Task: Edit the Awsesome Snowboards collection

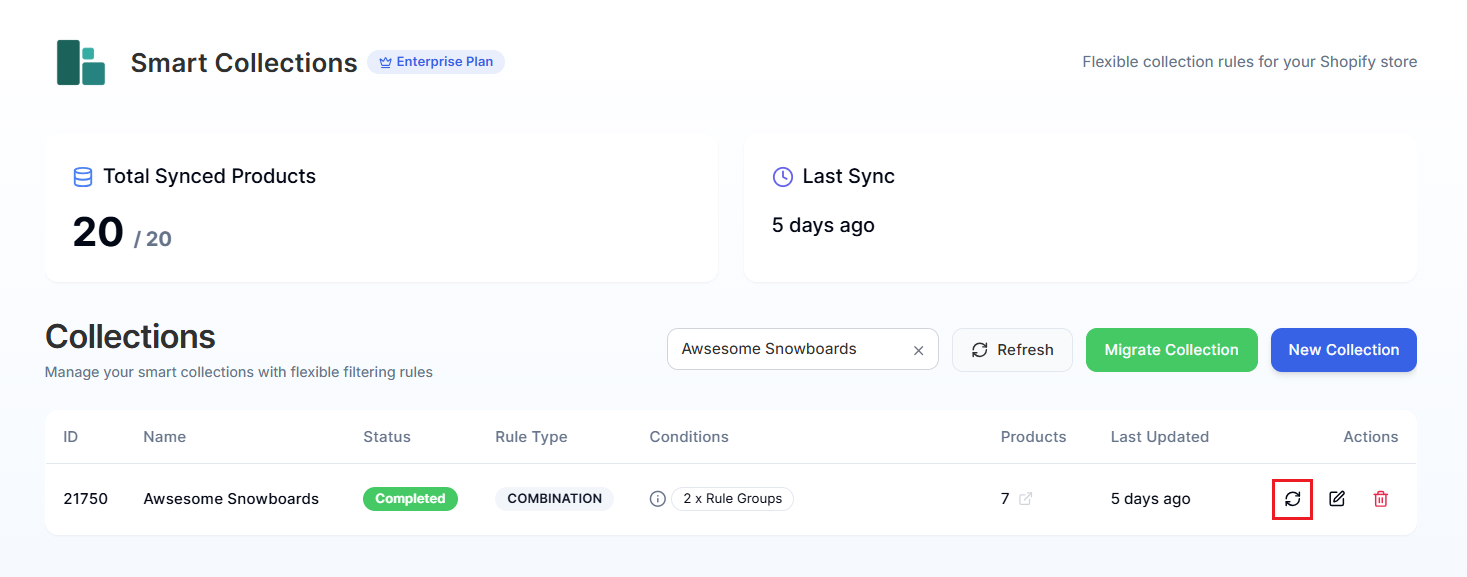Action: pyautogui.click(x=1337, y=498)
